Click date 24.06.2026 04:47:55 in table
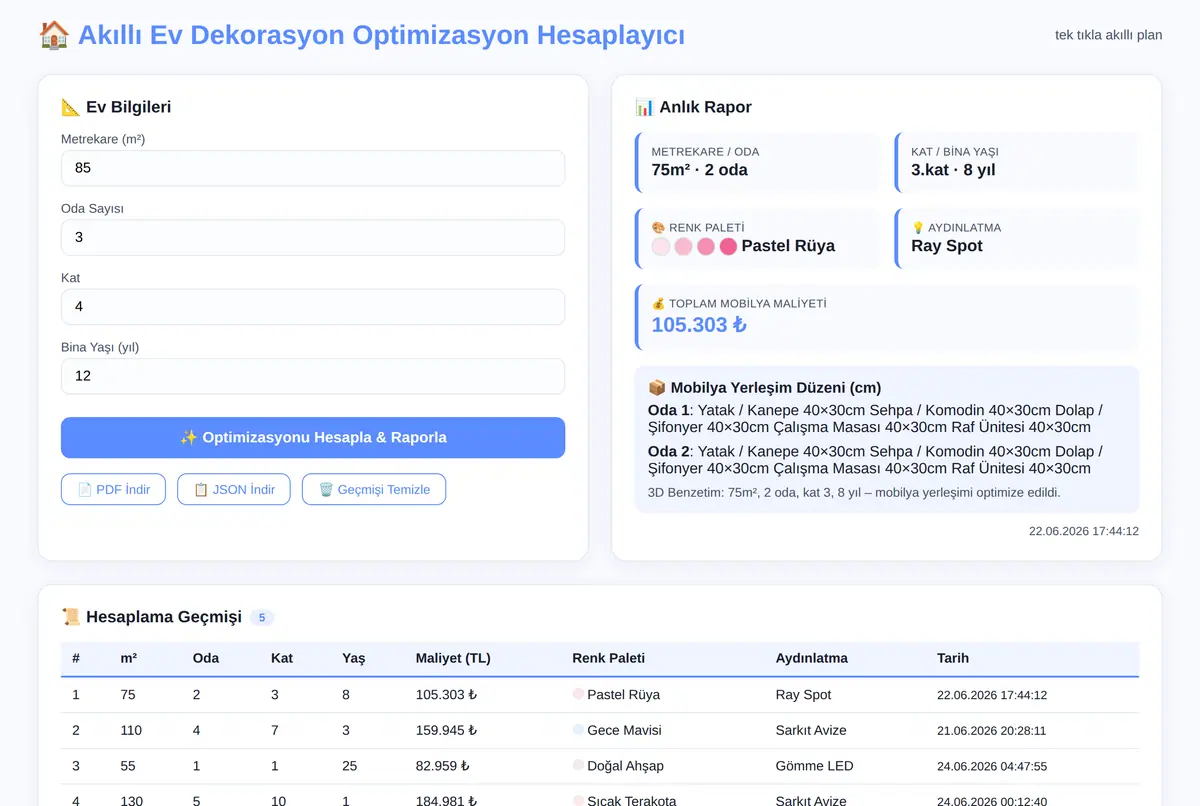The width and height of the screenshot is (1200, 806). click(x=992, y=767)
